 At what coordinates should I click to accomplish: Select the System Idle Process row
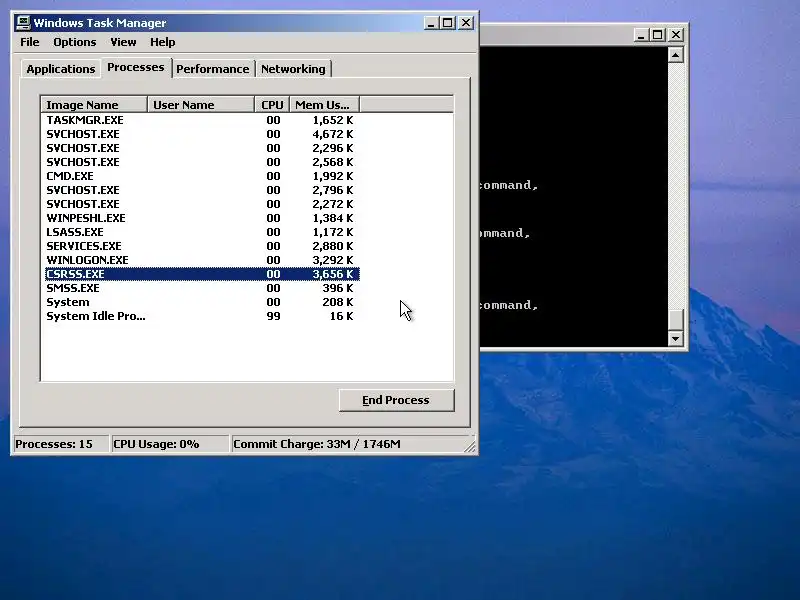pyautogui.click(x=202, y=316)
